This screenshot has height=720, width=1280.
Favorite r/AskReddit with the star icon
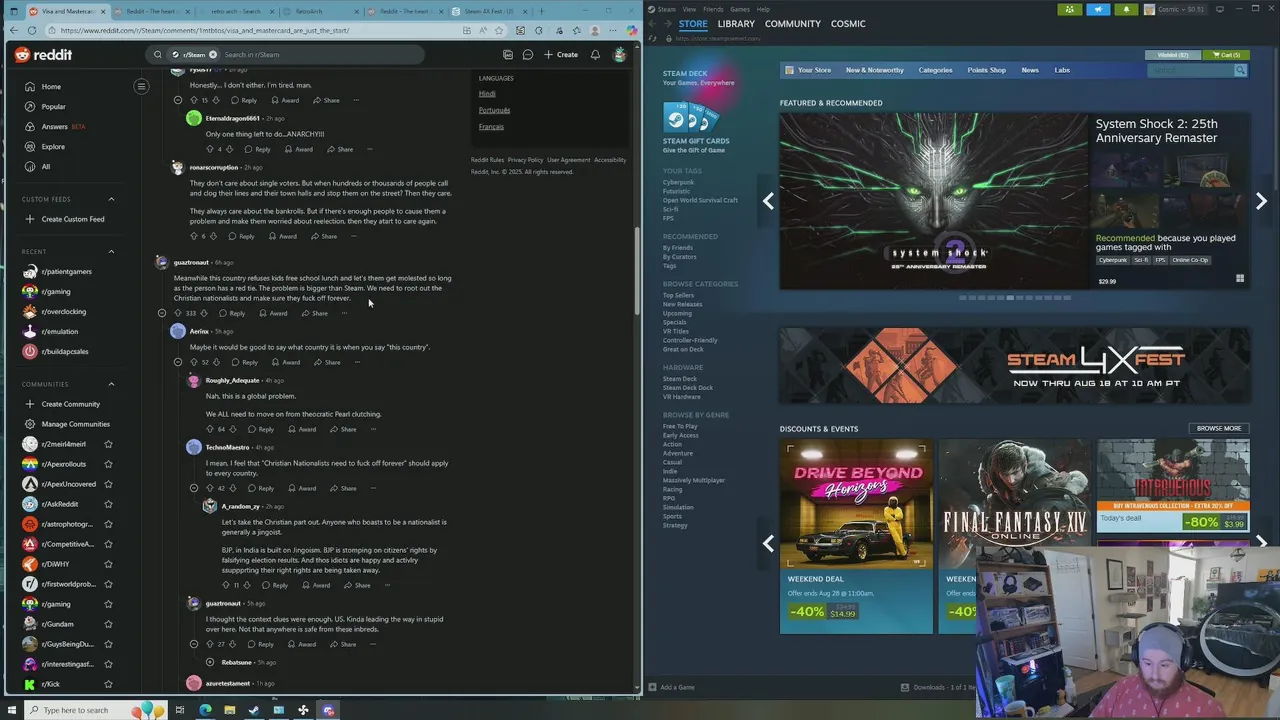(108, 504)
